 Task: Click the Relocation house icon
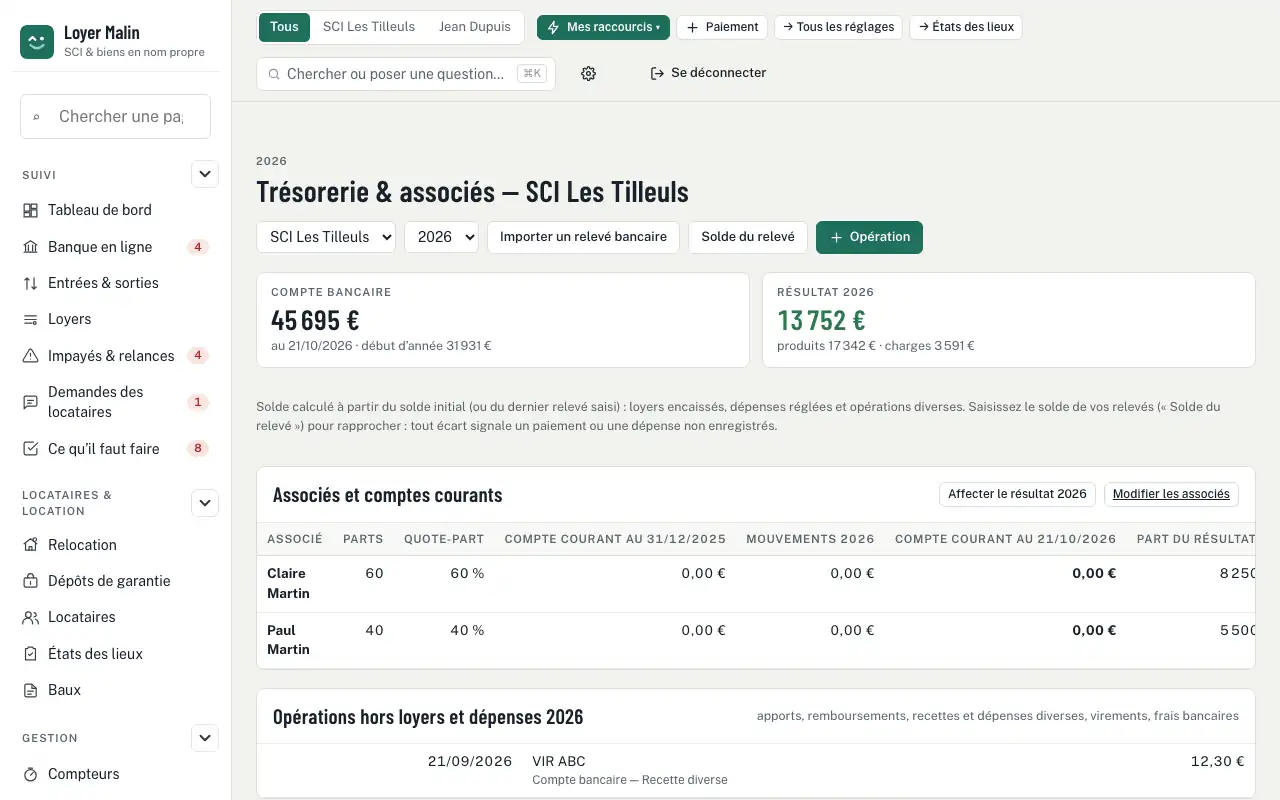30,545
